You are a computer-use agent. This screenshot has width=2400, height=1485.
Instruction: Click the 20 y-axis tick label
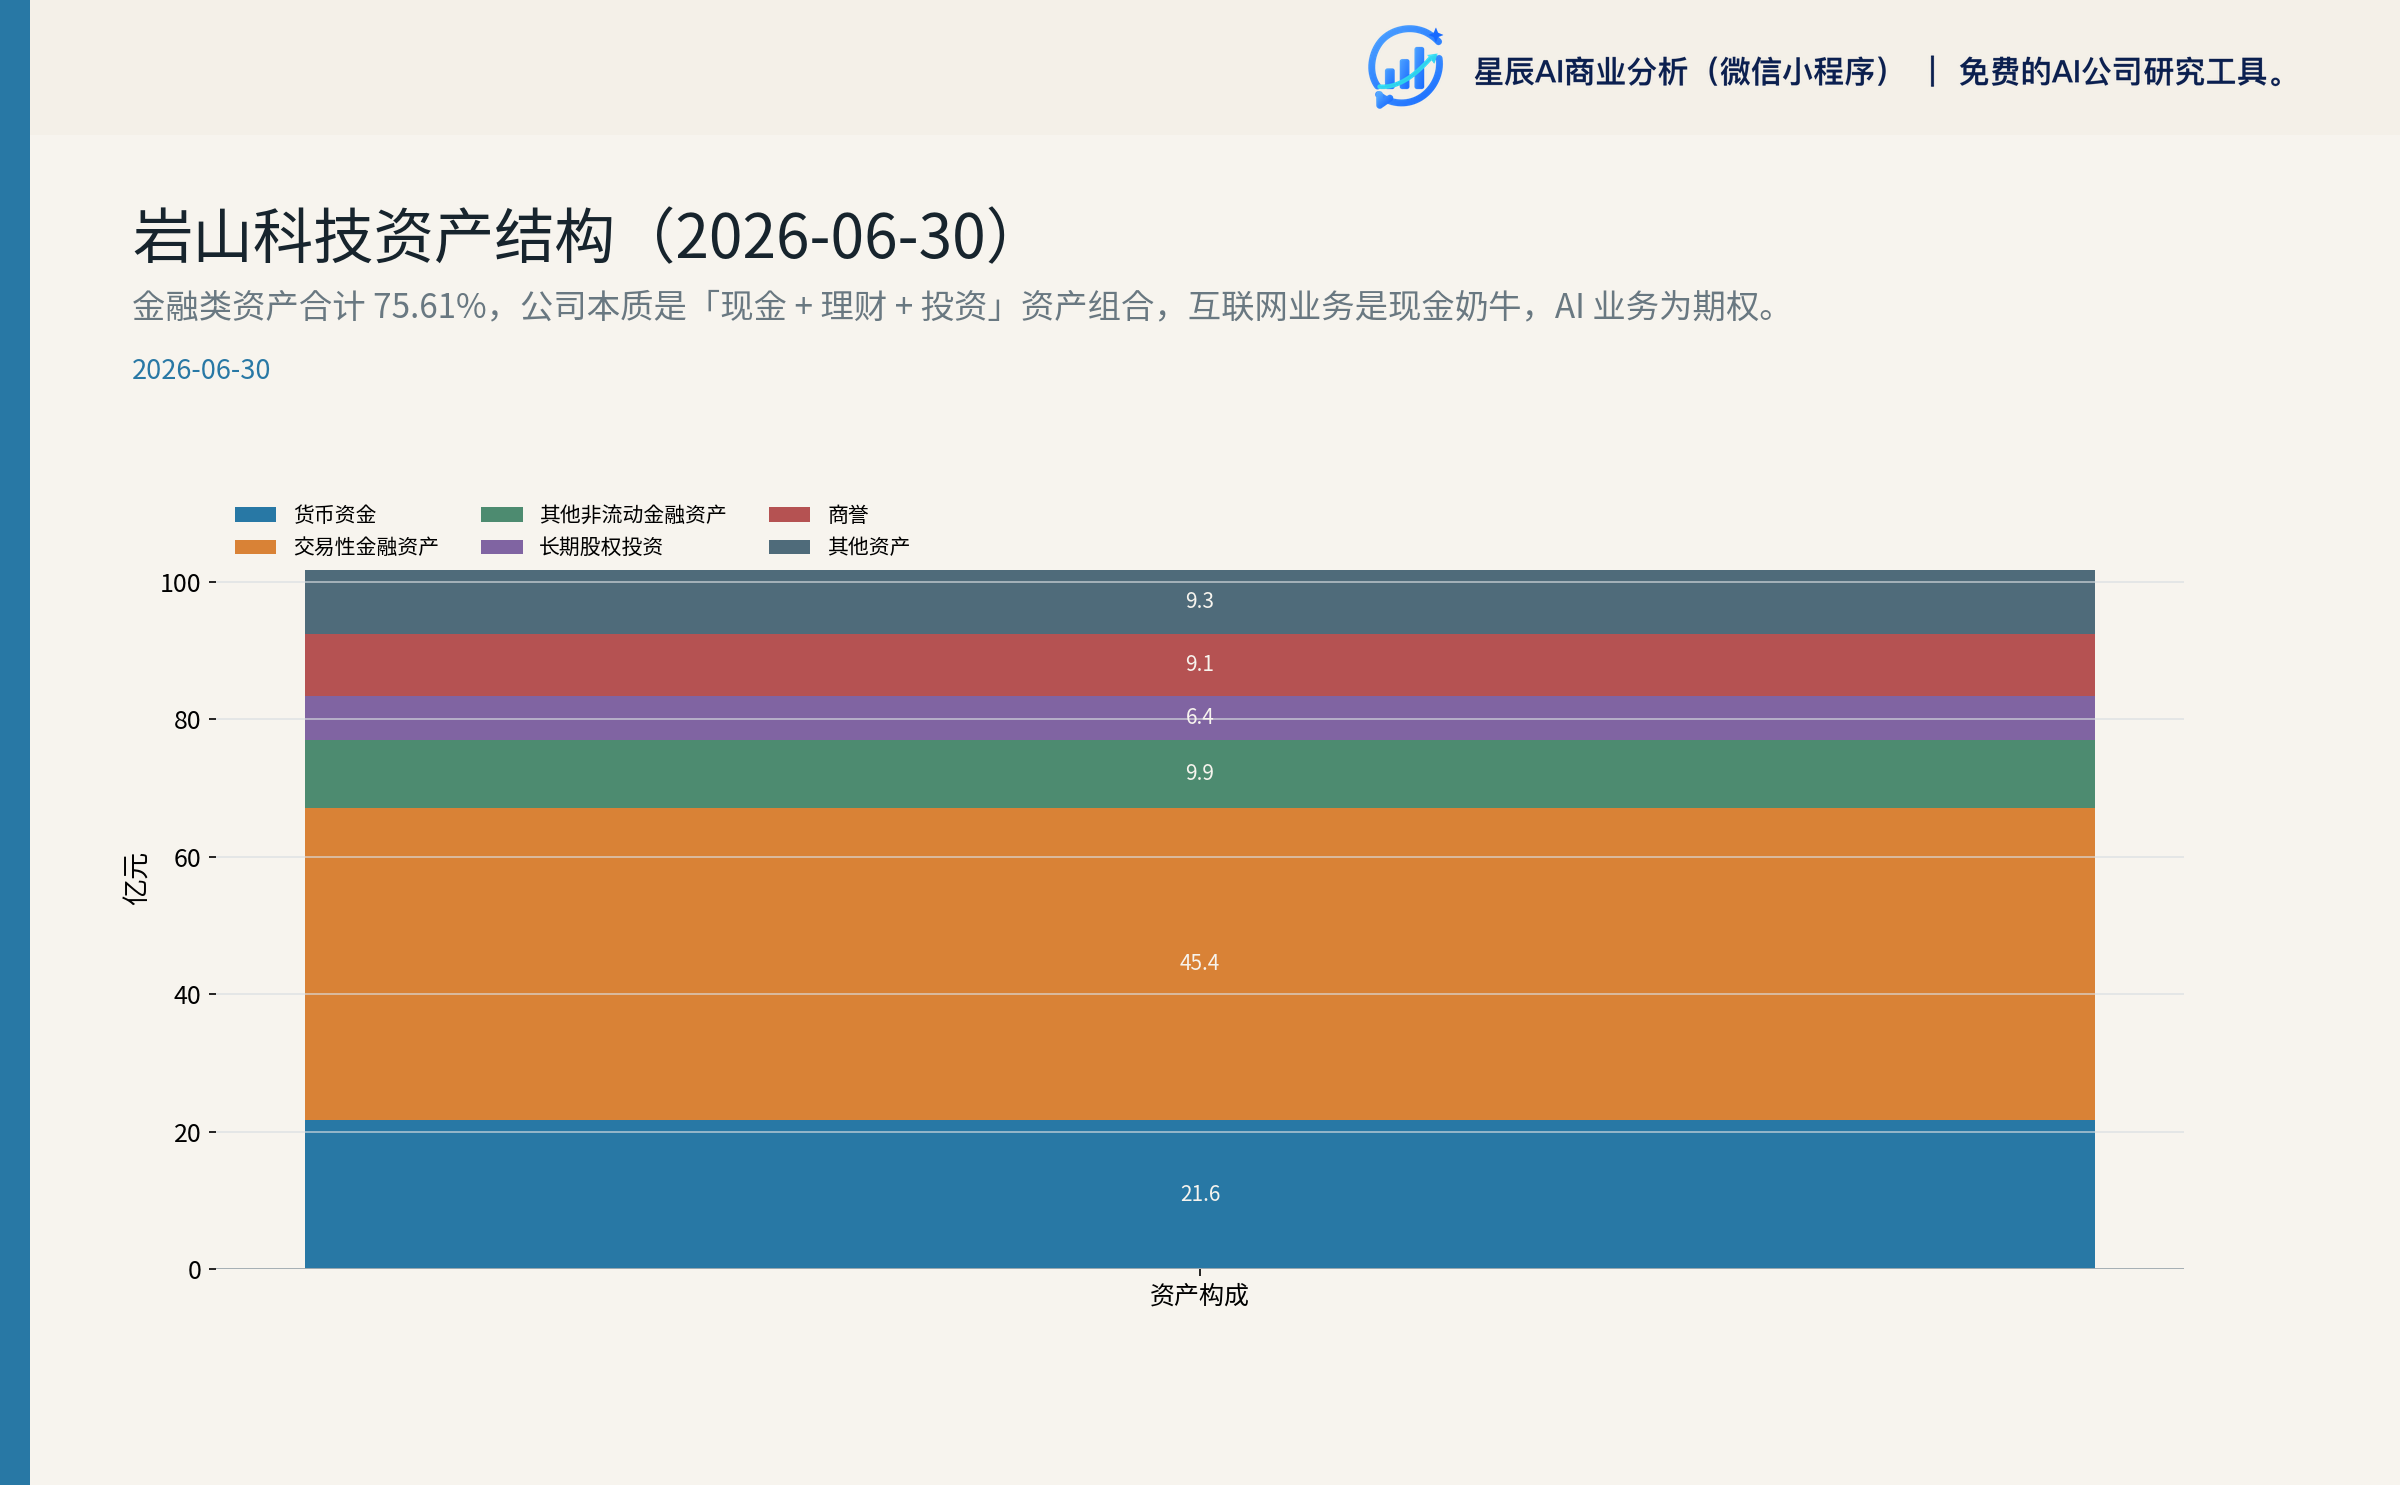(x=187, y=1133)
